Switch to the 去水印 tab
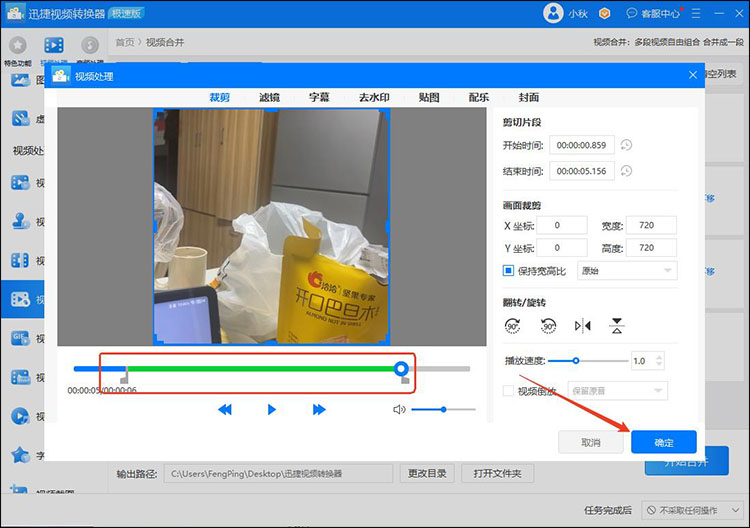The width and height of the screenshot is (750, 528). coord(374,98)
